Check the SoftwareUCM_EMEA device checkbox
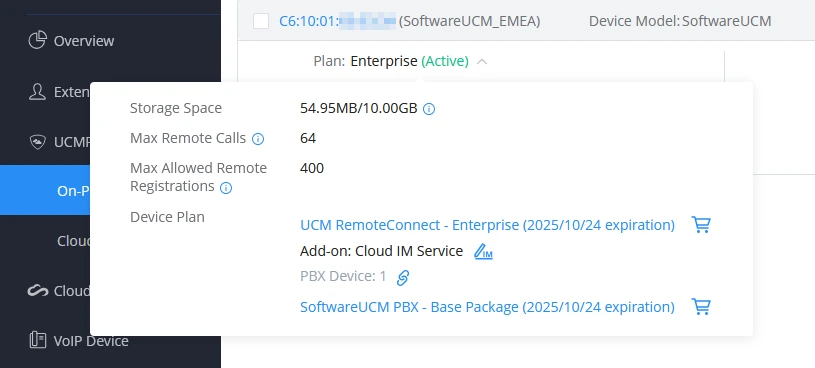This screenshot has width=815, height=368. point(261,21)
